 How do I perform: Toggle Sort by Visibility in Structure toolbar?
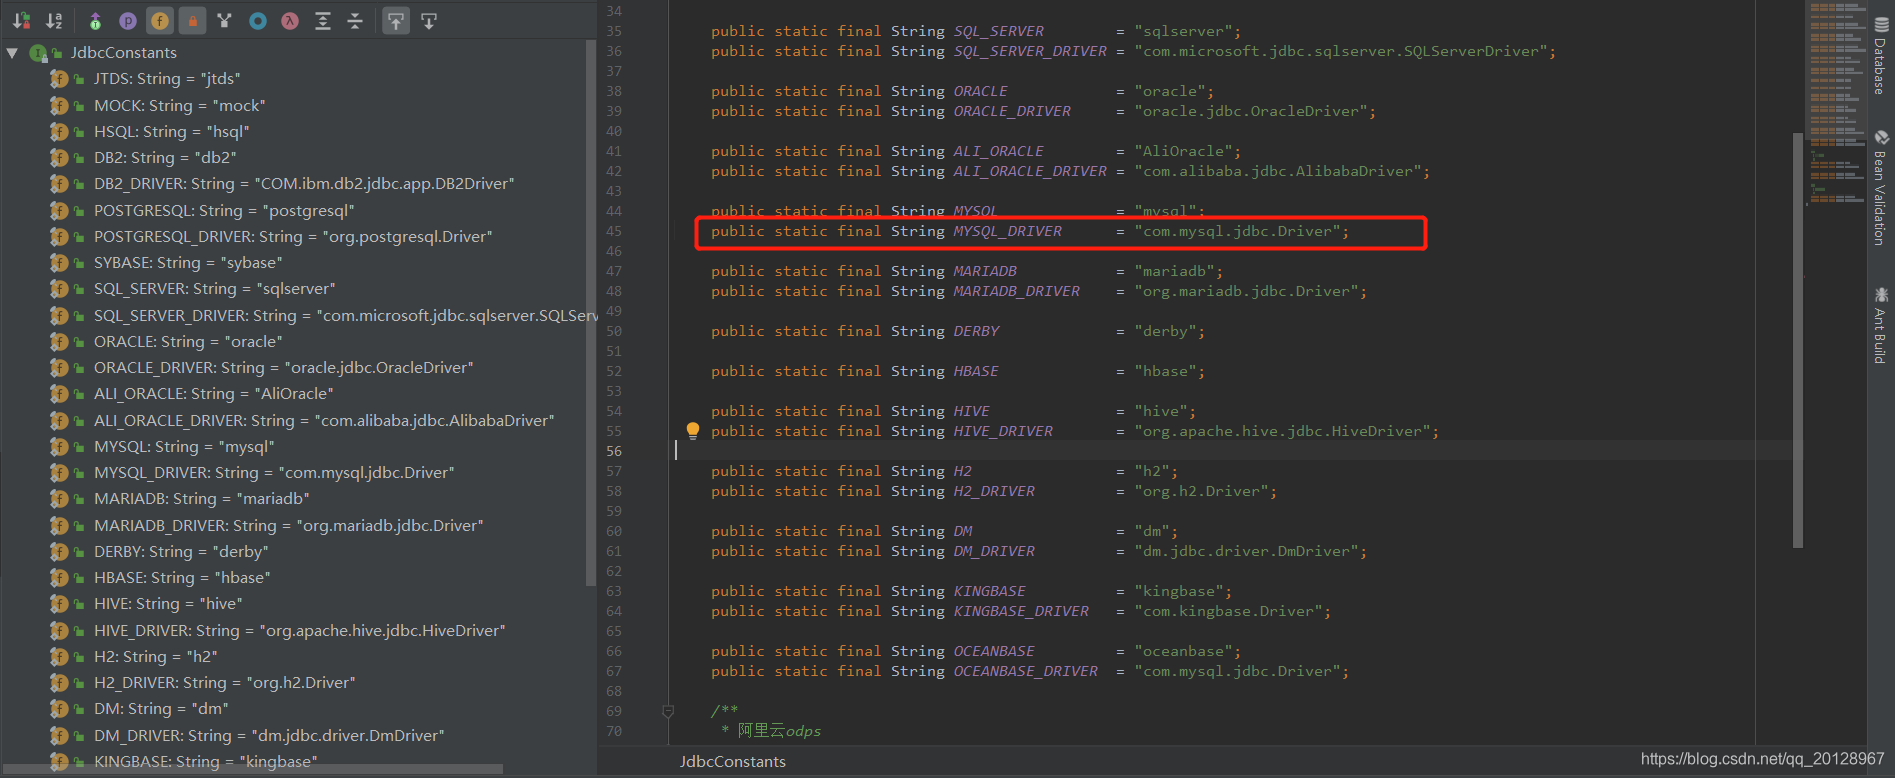(22, 20)
